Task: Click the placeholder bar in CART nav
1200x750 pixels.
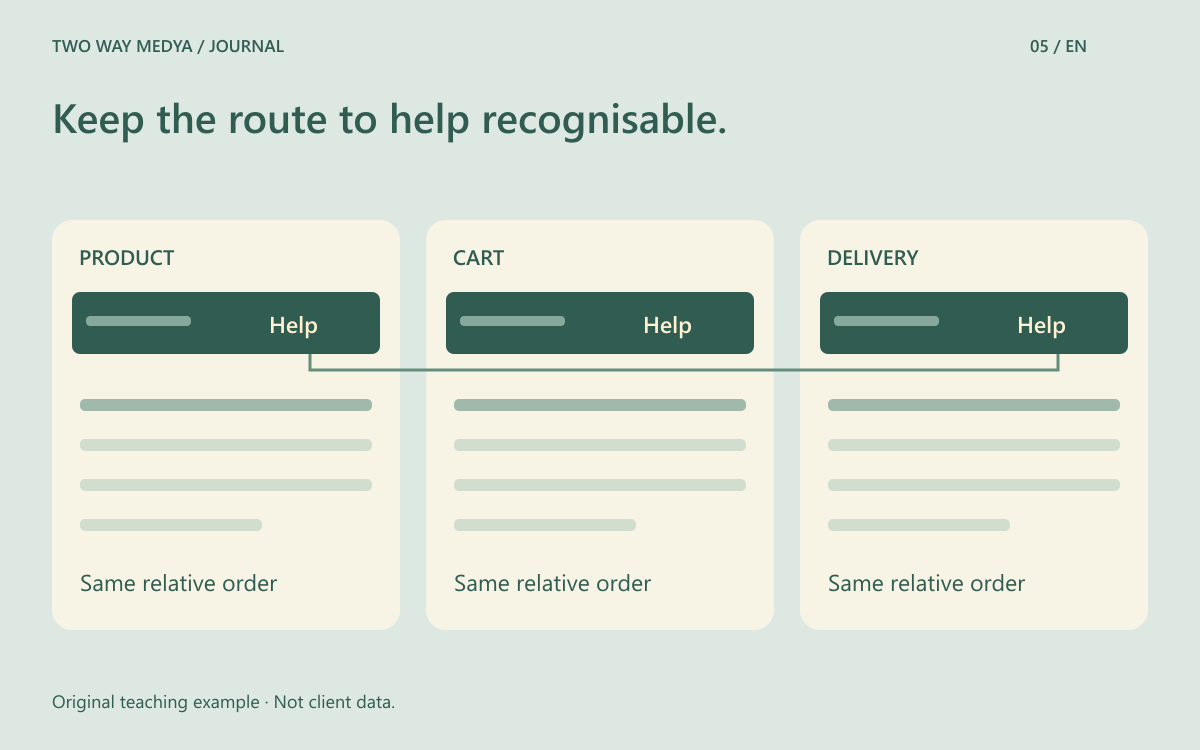Action: (512, 321)
